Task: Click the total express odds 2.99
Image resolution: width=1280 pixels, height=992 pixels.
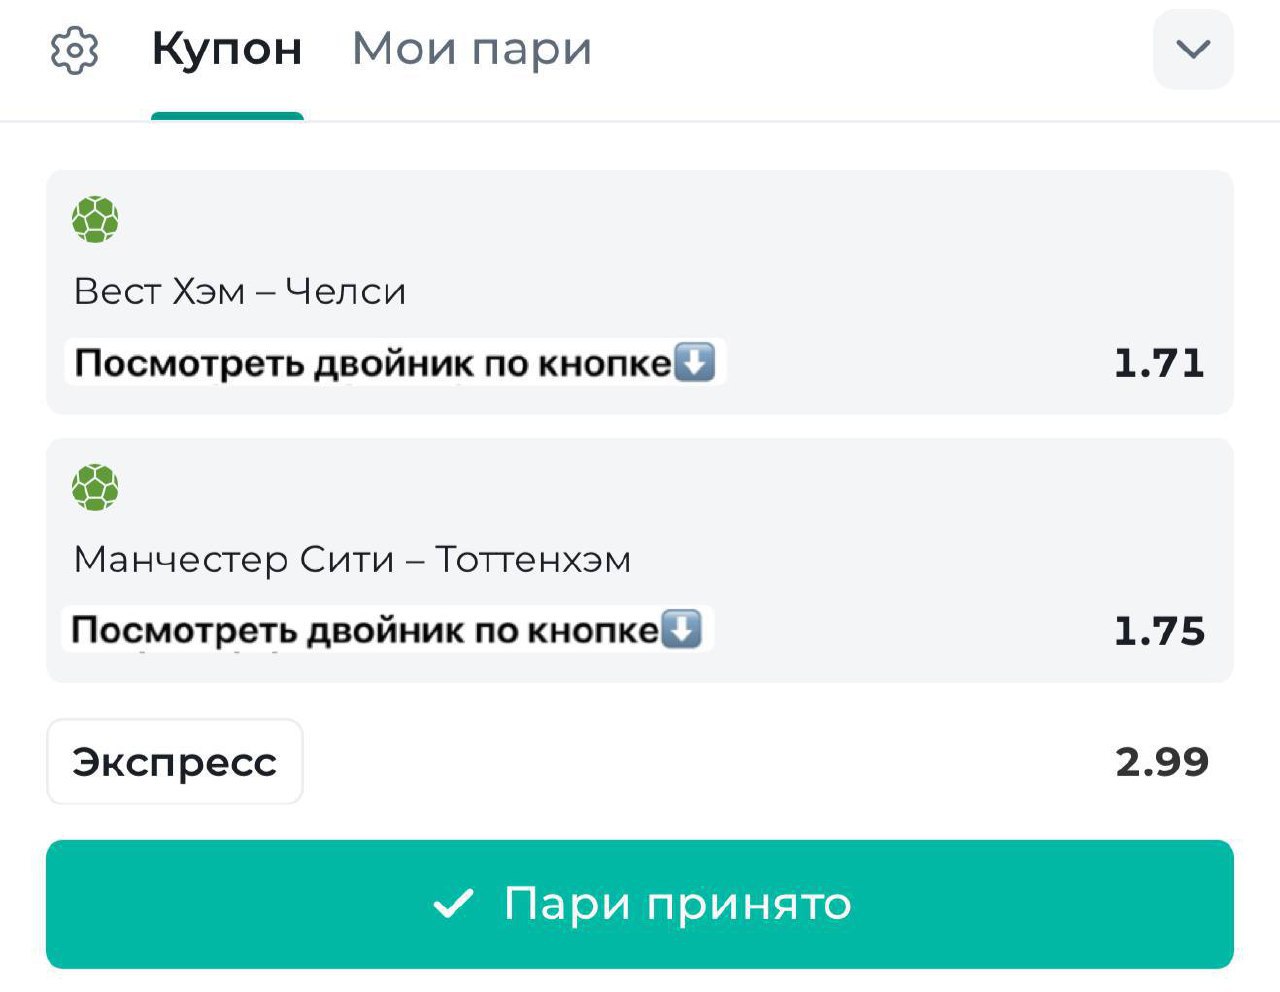Action: 1162,762
